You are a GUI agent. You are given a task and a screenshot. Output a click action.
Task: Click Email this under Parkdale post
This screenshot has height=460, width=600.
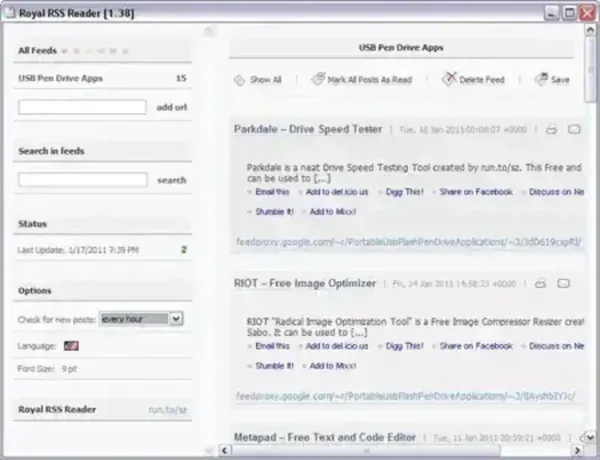pyautogui.click(x=272, y=192)
